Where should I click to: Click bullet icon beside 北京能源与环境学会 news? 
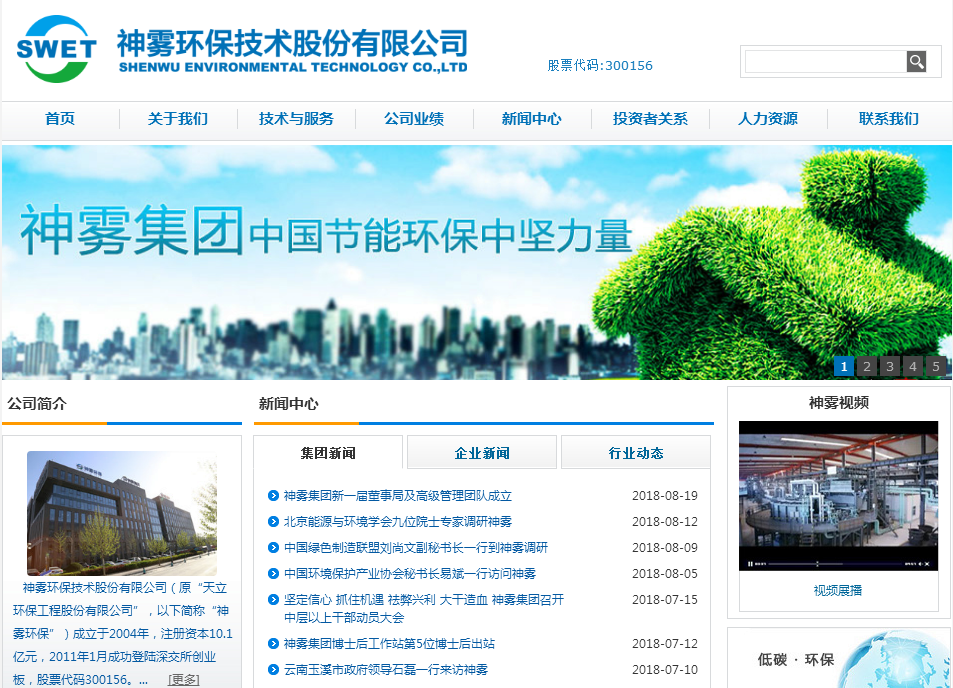[x=274, y=521]
